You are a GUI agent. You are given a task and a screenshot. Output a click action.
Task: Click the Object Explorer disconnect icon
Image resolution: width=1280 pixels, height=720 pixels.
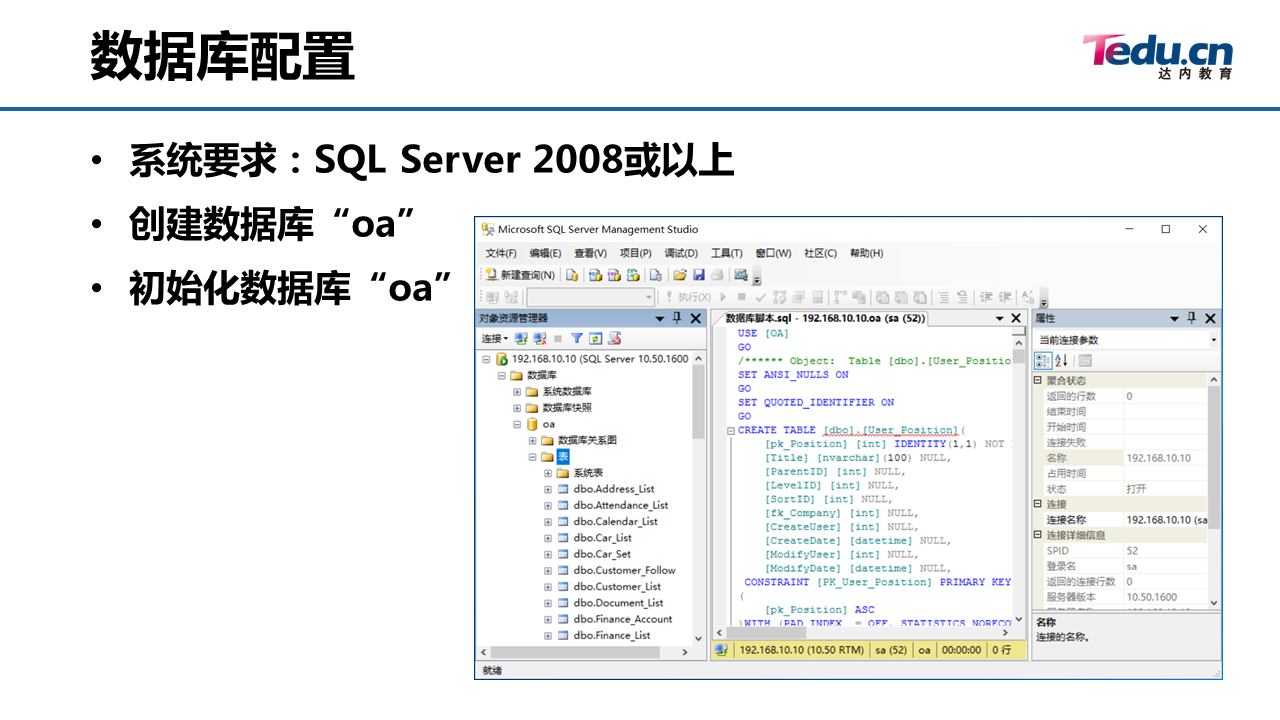(540, 339)
